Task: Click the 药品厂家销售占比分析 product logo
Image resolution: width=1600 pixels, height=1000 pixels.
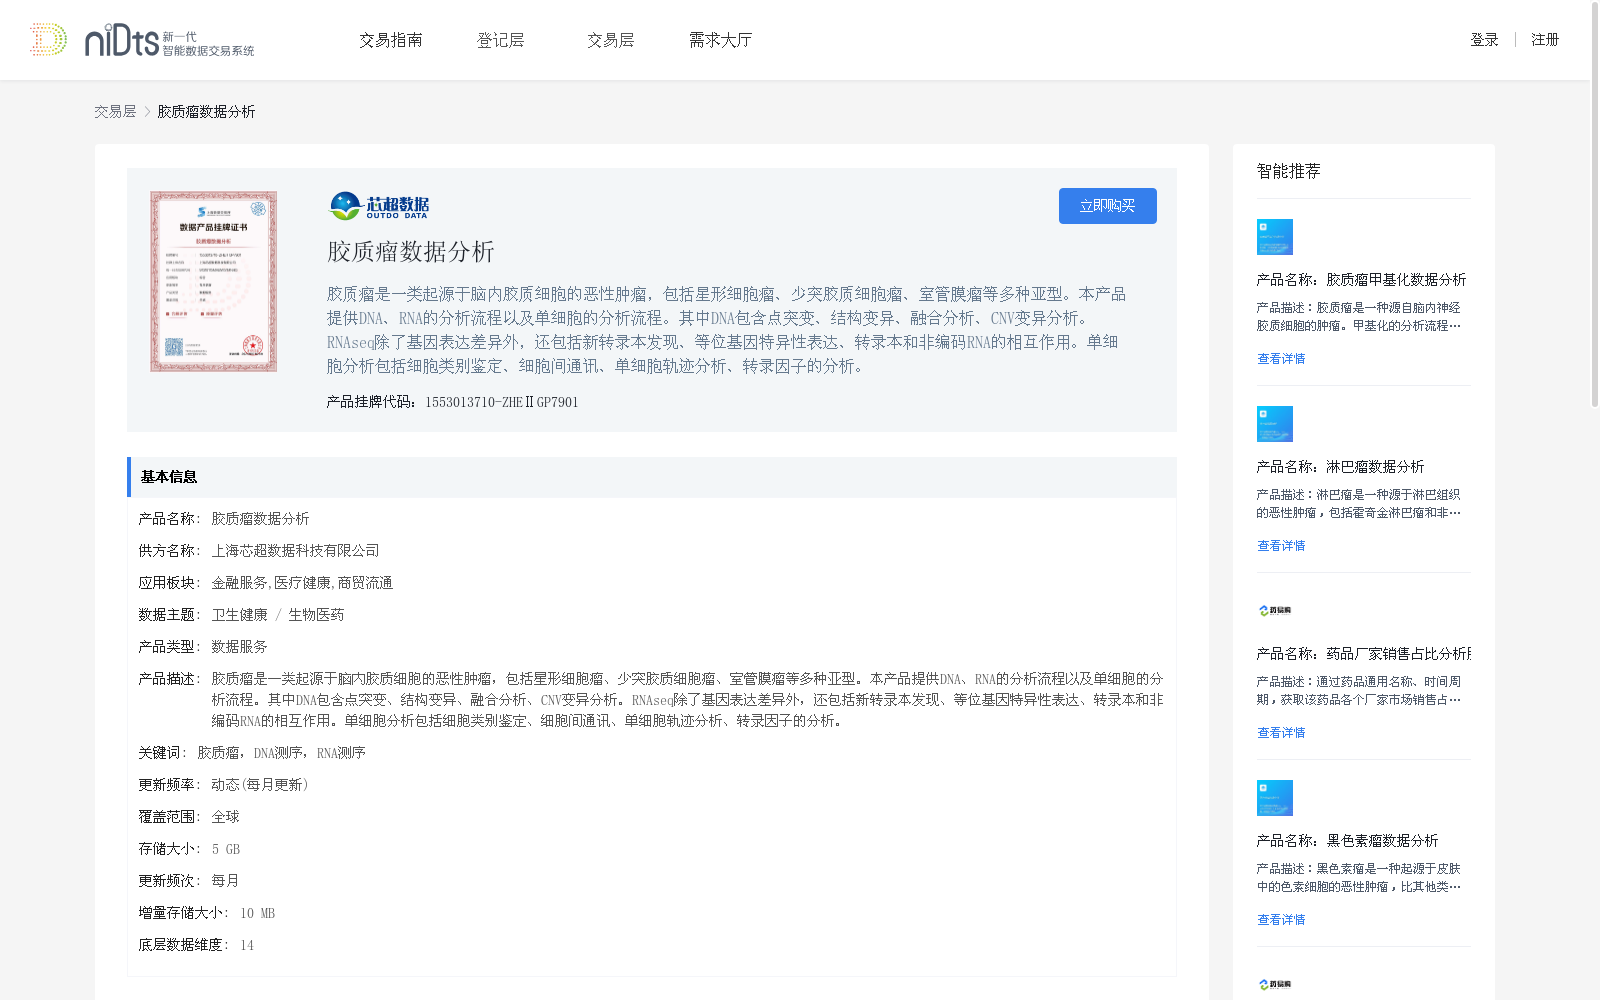Action: point(1275,610)
